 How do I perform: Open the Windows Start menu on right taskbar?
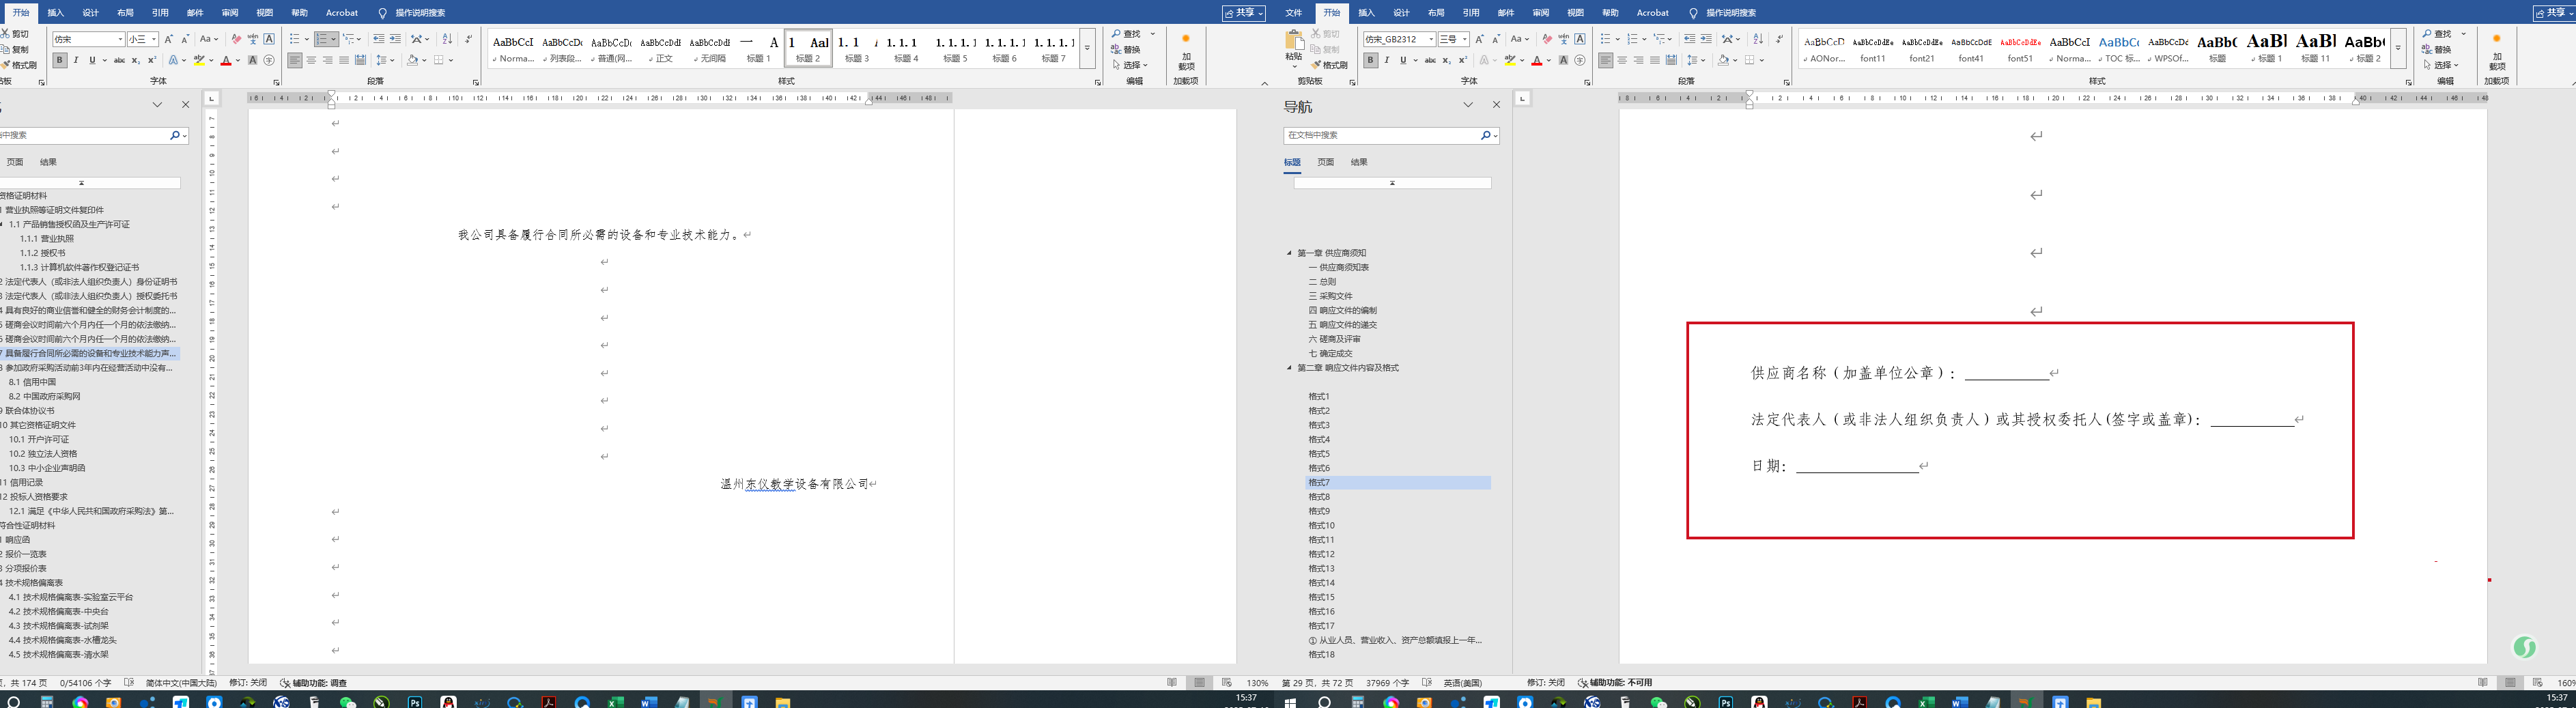pos(1290,702)
